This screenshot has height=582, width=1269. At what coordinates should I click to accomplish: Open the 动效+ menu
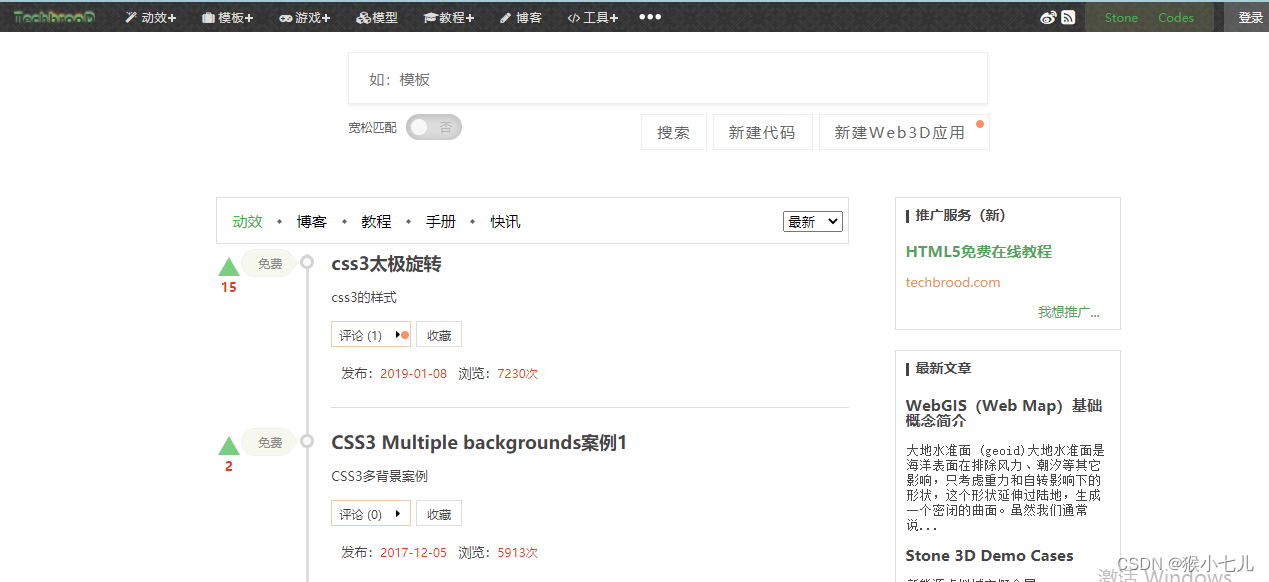[150, 17]
